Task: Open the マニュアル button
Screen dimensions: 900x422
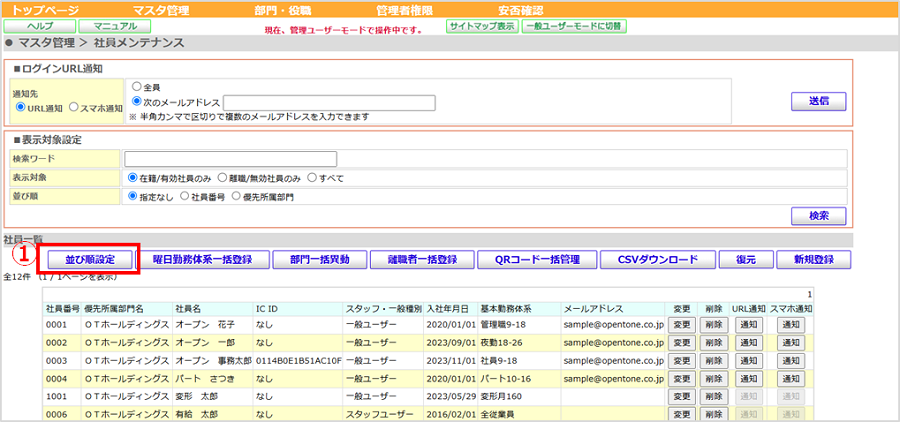Action: click(115, 26)
